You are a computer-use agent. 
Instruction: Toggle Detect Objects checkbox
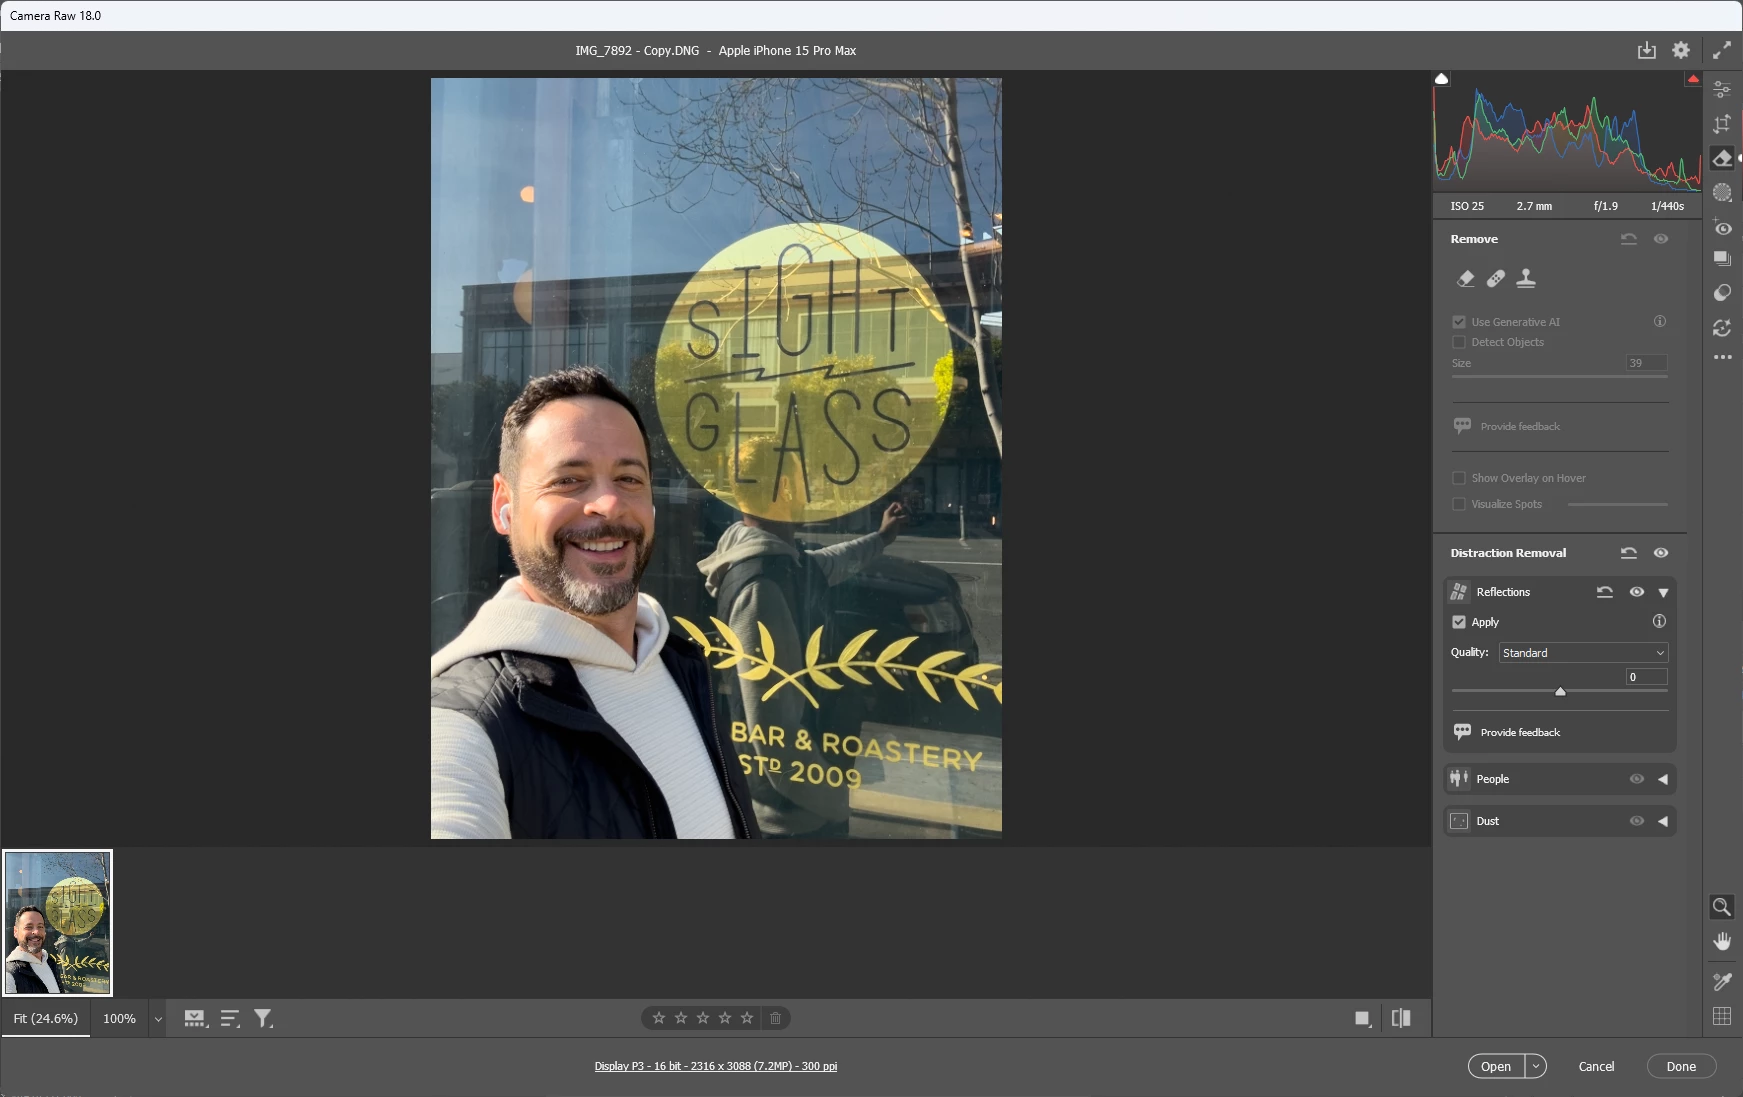(1459, 342)
